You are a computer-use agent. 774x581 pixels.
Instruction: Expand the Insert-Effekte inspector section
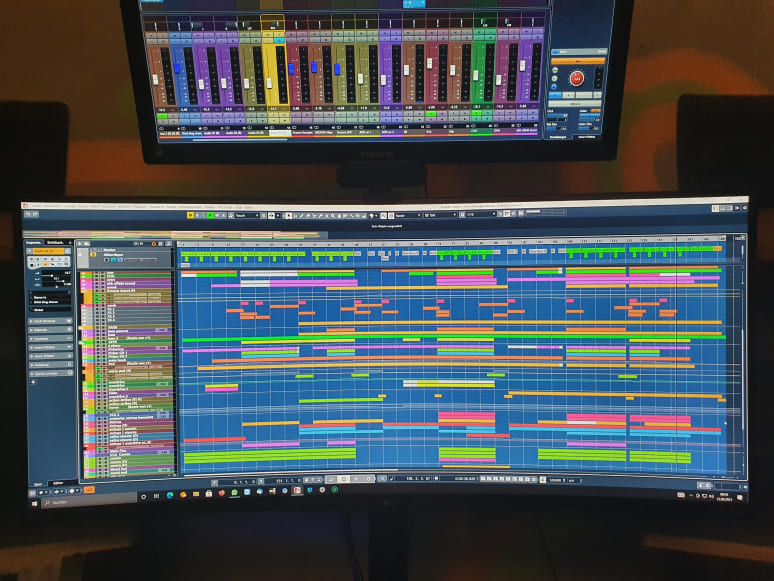click(51, 348)
